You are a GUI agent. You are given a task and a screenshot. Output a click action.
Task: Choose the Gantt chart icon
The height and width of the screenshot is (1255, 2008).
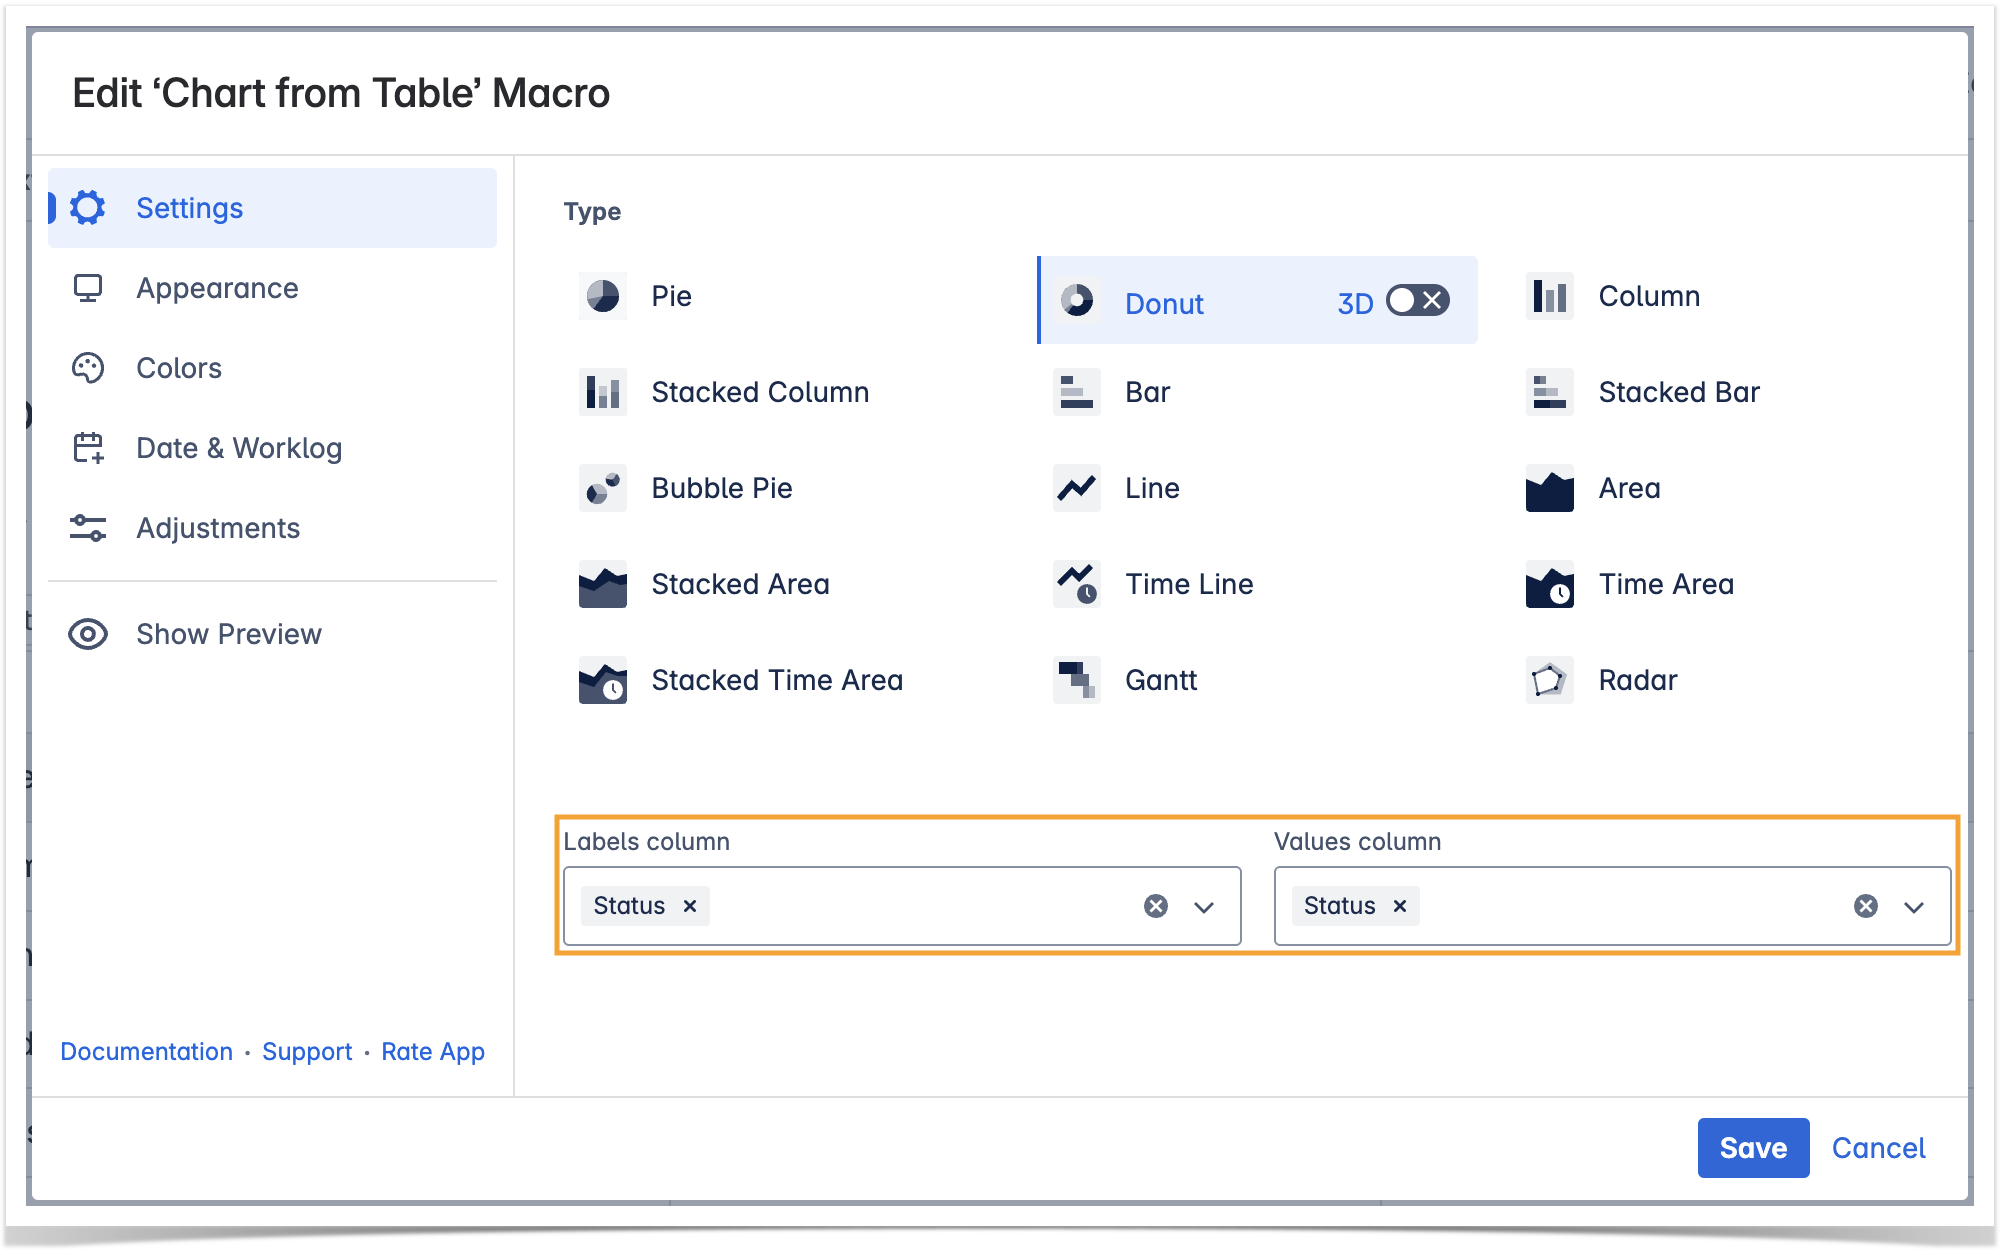(1076, 680)
